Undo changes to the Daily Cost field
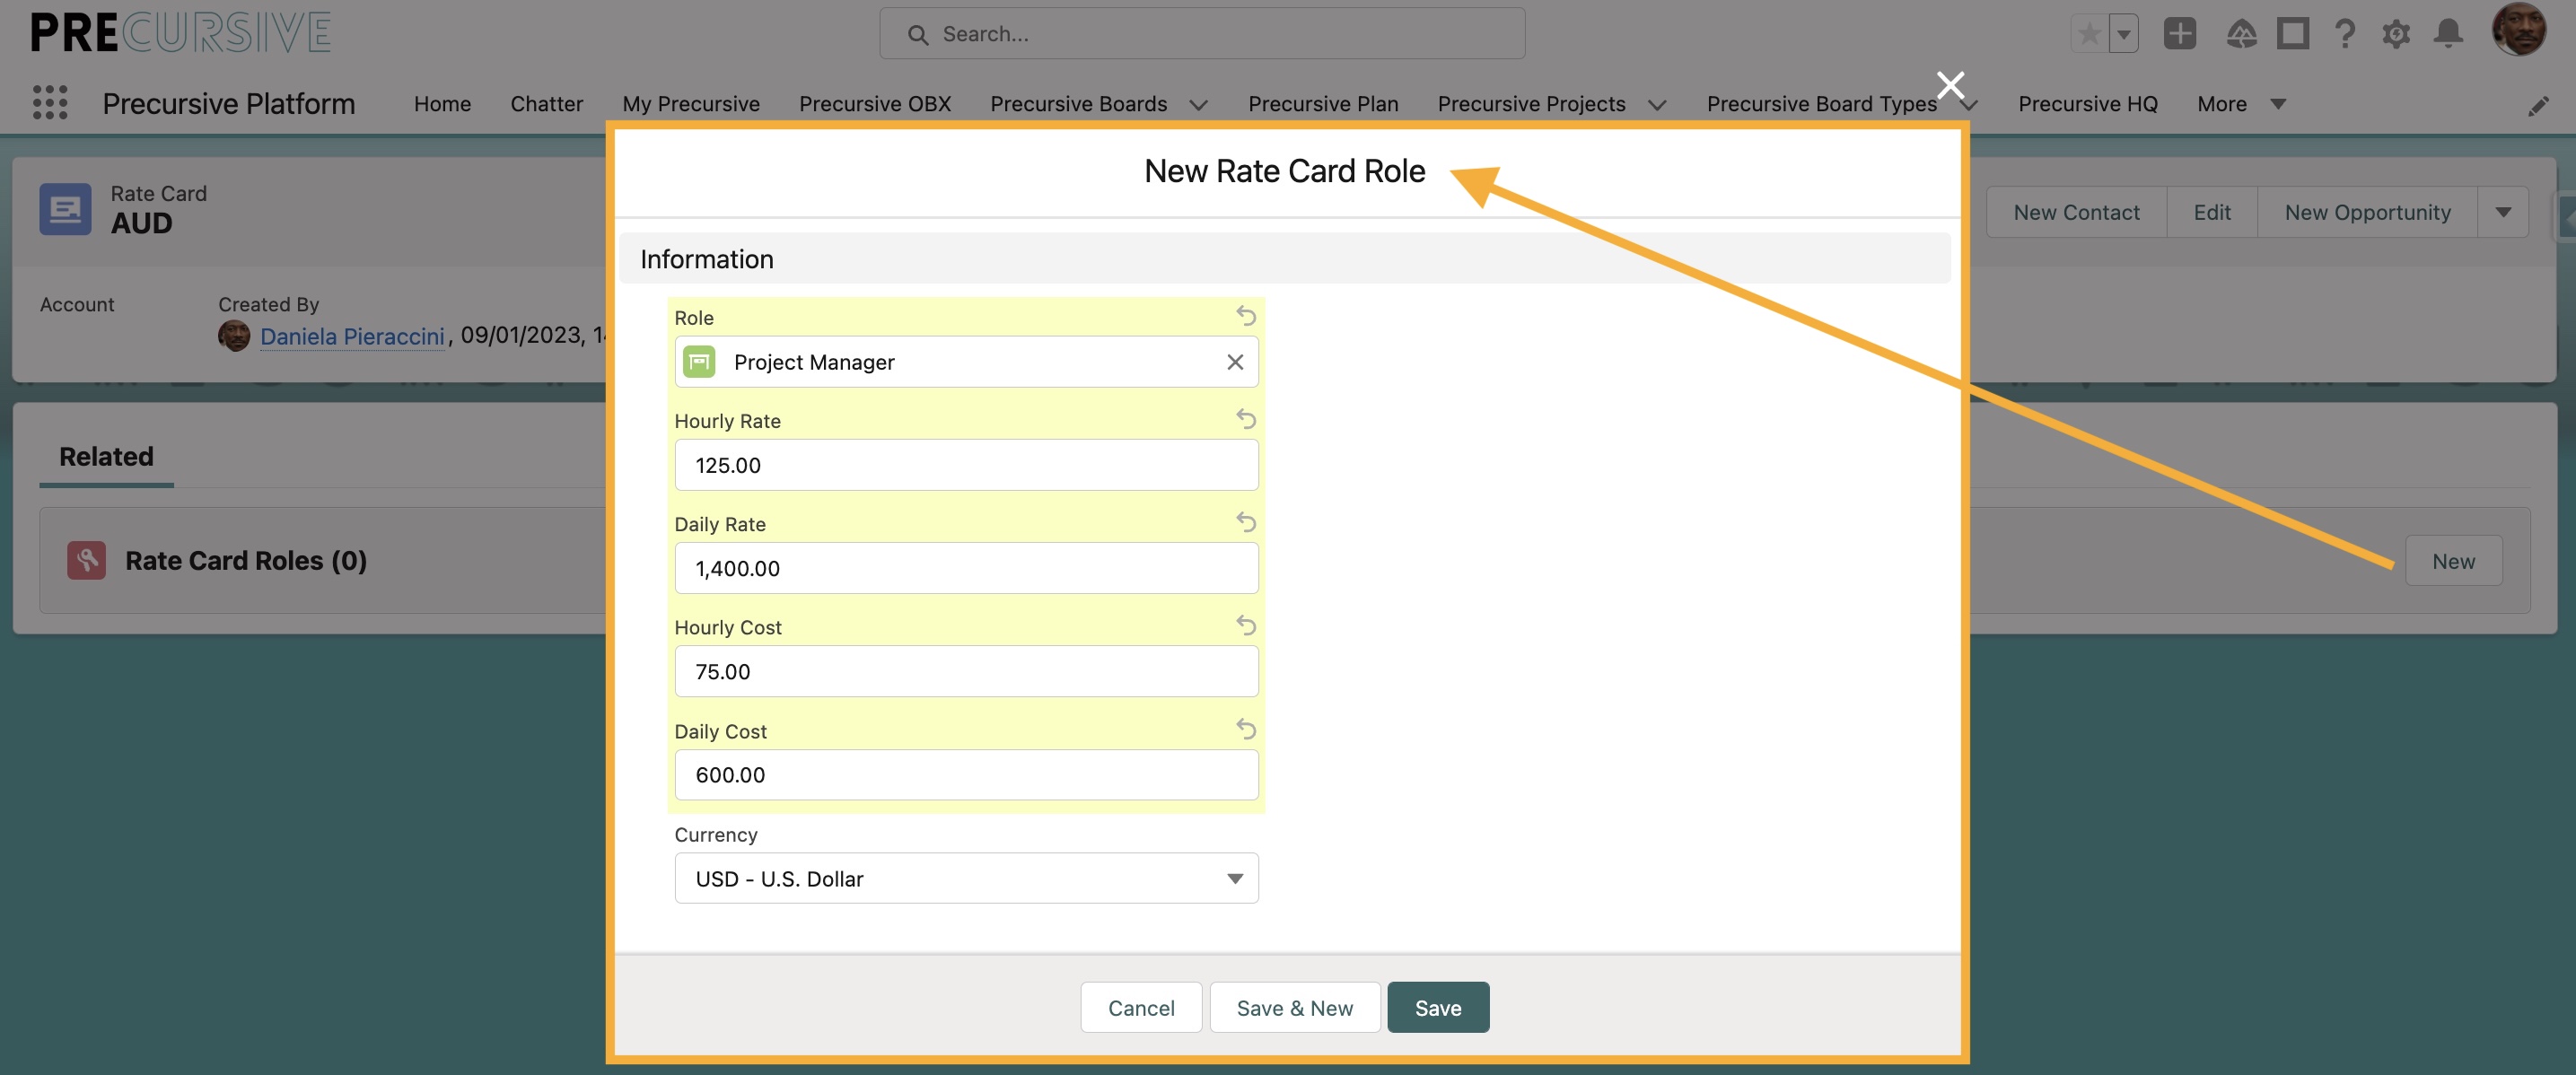Screen dimensions: 2576x1075 point(1245,729)
